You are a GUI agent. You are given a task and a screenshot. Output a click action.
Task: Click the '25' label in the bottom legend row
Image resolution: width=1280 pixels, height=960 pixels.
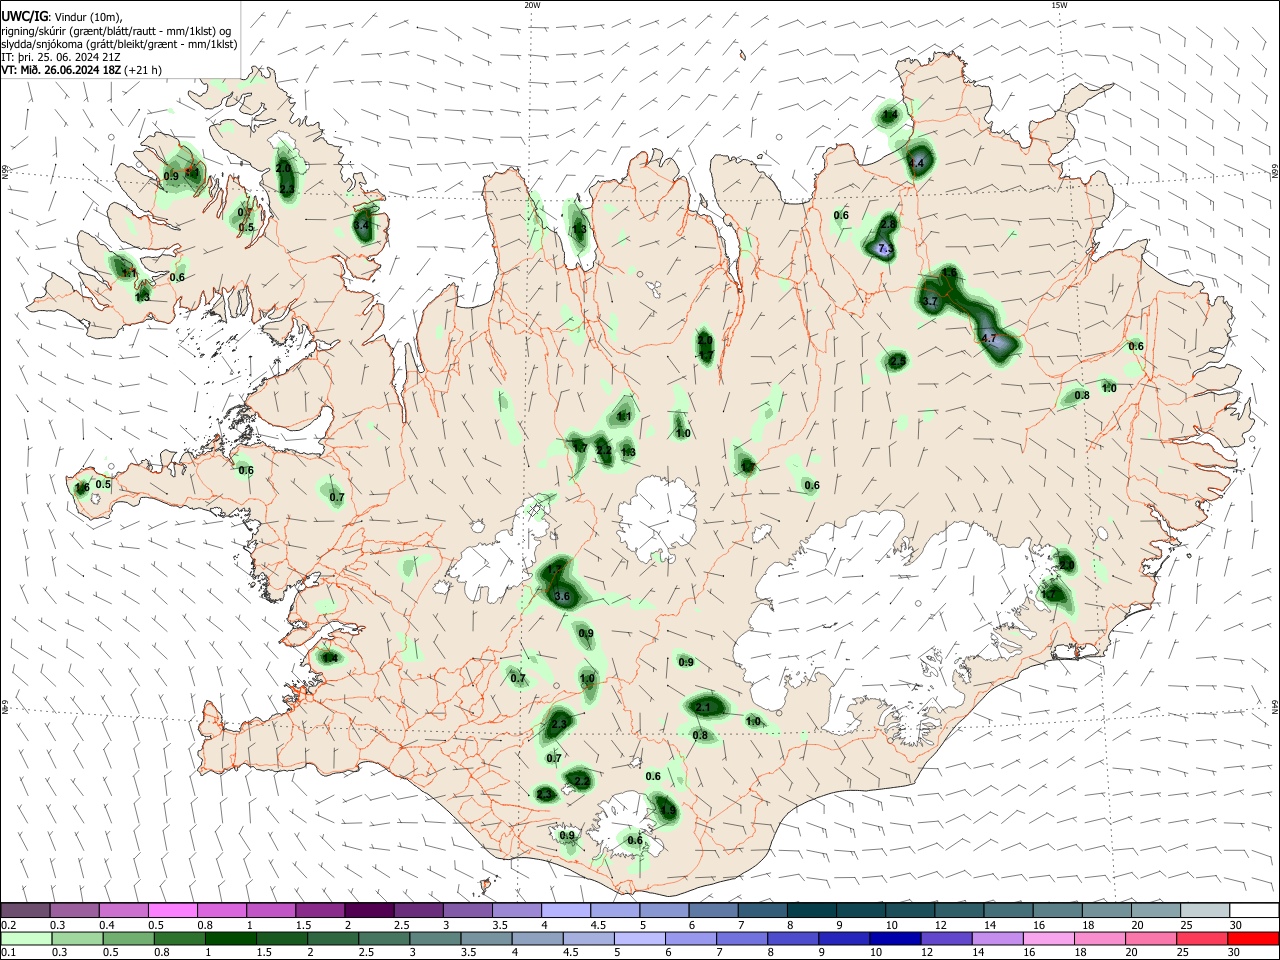pos(1185,952)
